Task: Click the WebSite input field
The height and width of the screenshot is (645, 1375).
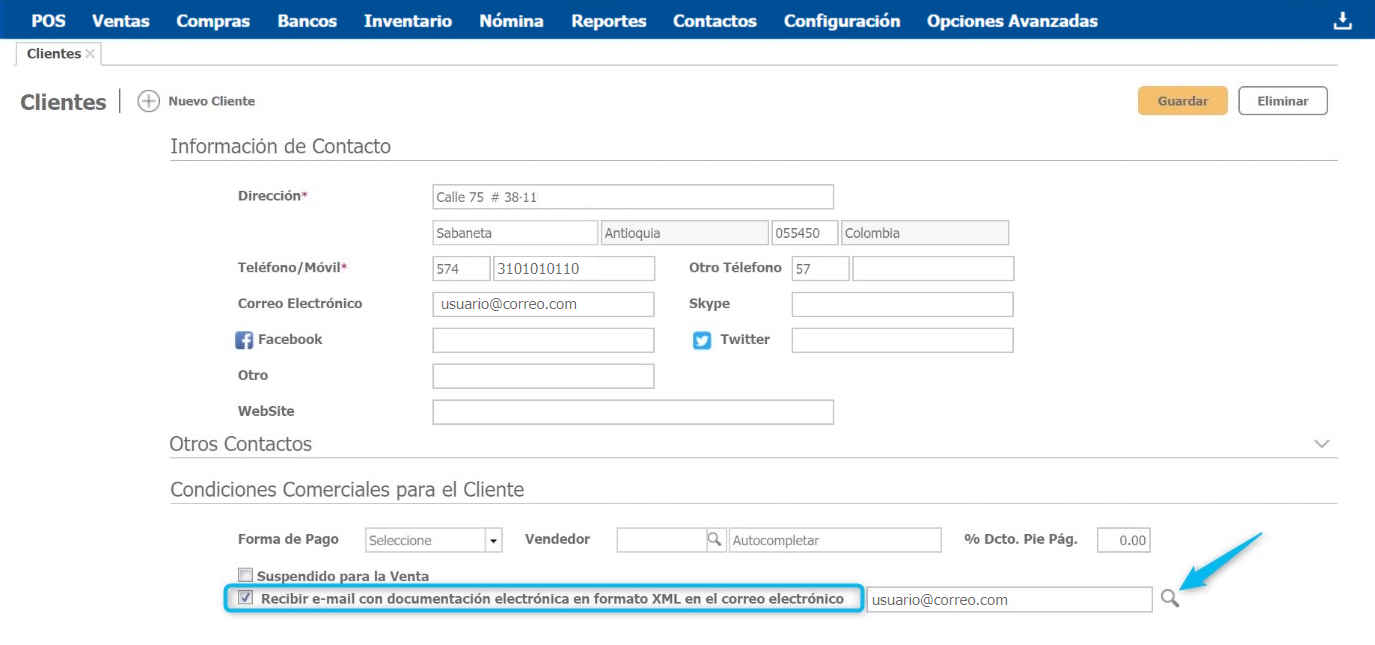Action: click(x=632, y=412)
